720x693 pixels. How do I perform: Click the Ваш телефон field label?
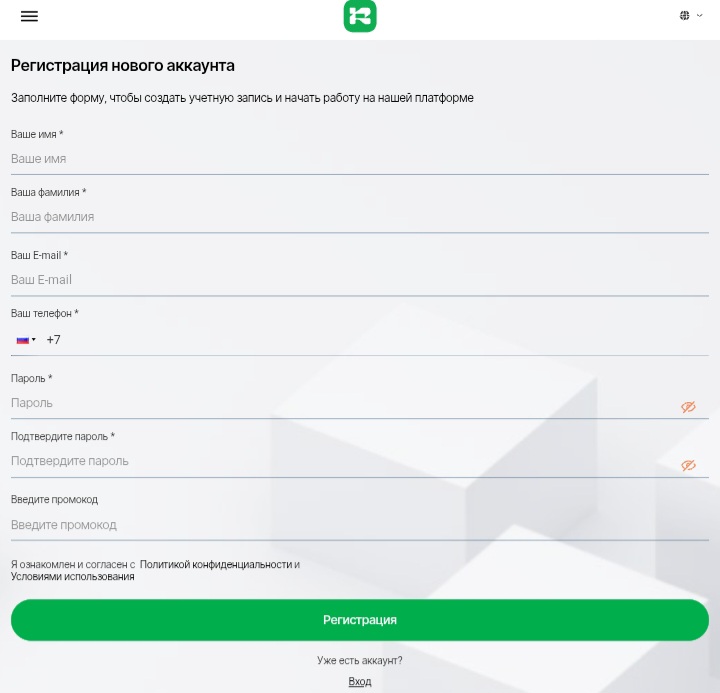(44, 314)
